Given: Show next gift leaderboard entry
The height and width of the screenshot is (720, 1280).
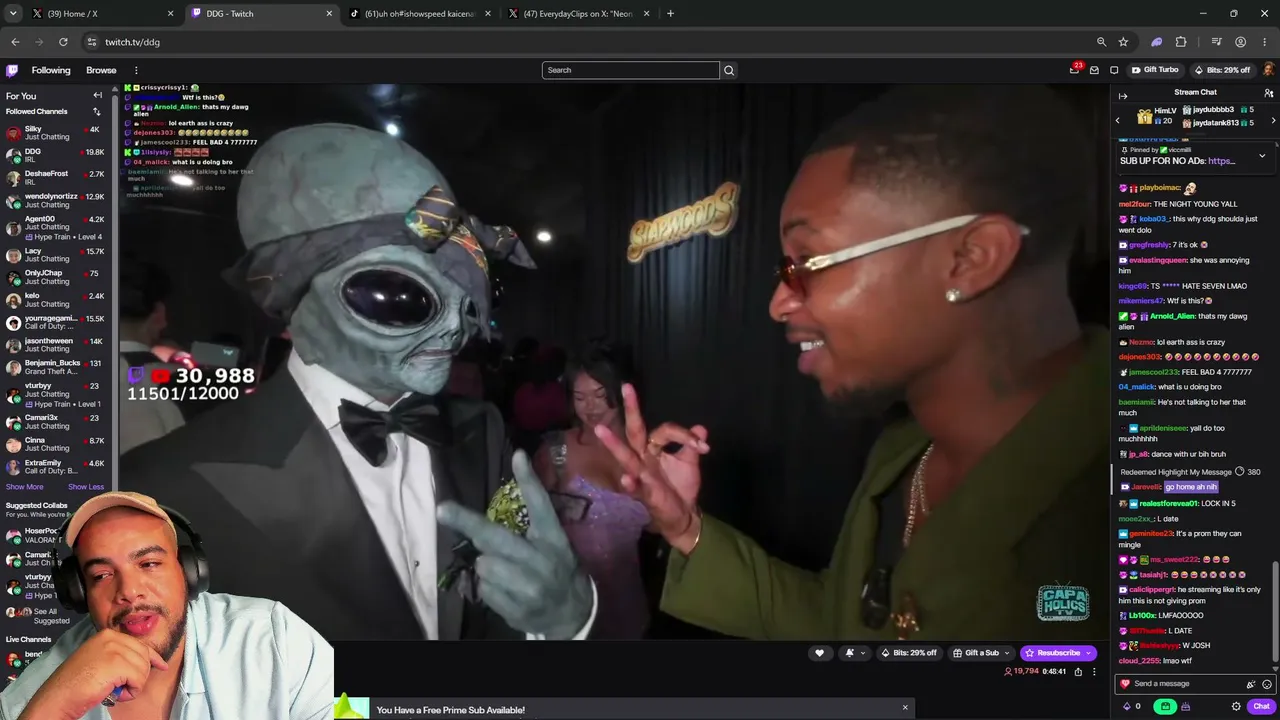Looking at the screenshot, I should (1273, 121).
